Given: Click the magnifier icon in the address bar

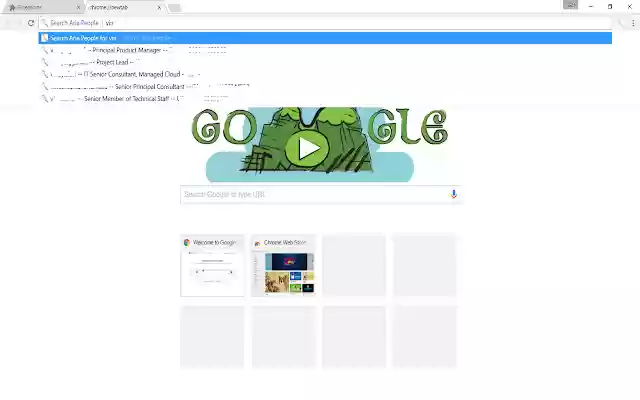Looking at the screenshot, I should (44, 23).
